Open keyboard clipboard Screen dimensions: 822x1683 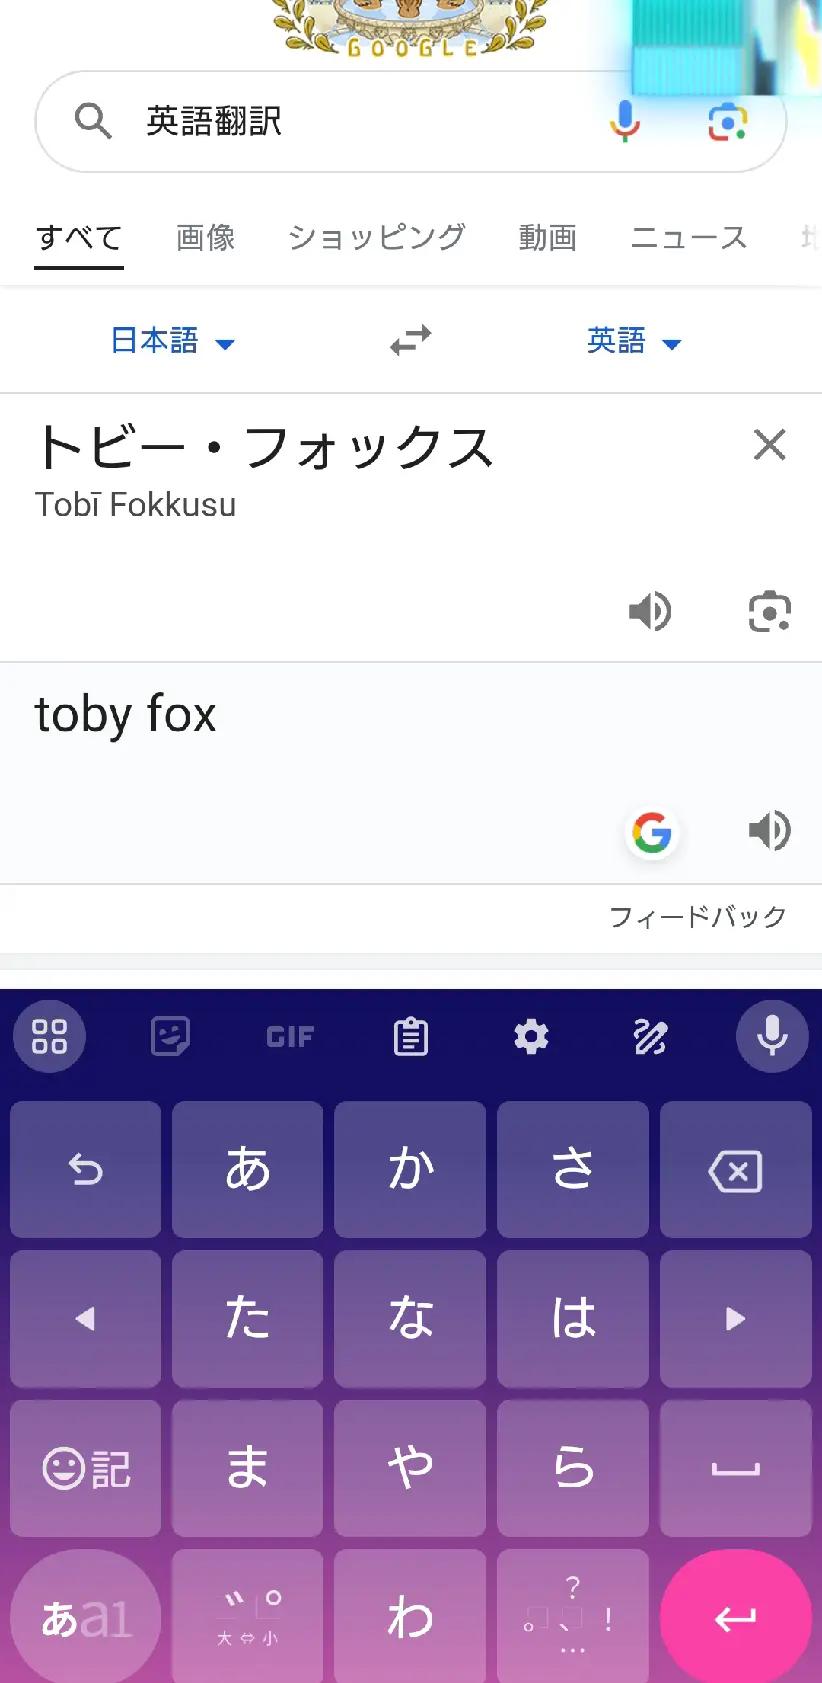[x=410, y=1037]
